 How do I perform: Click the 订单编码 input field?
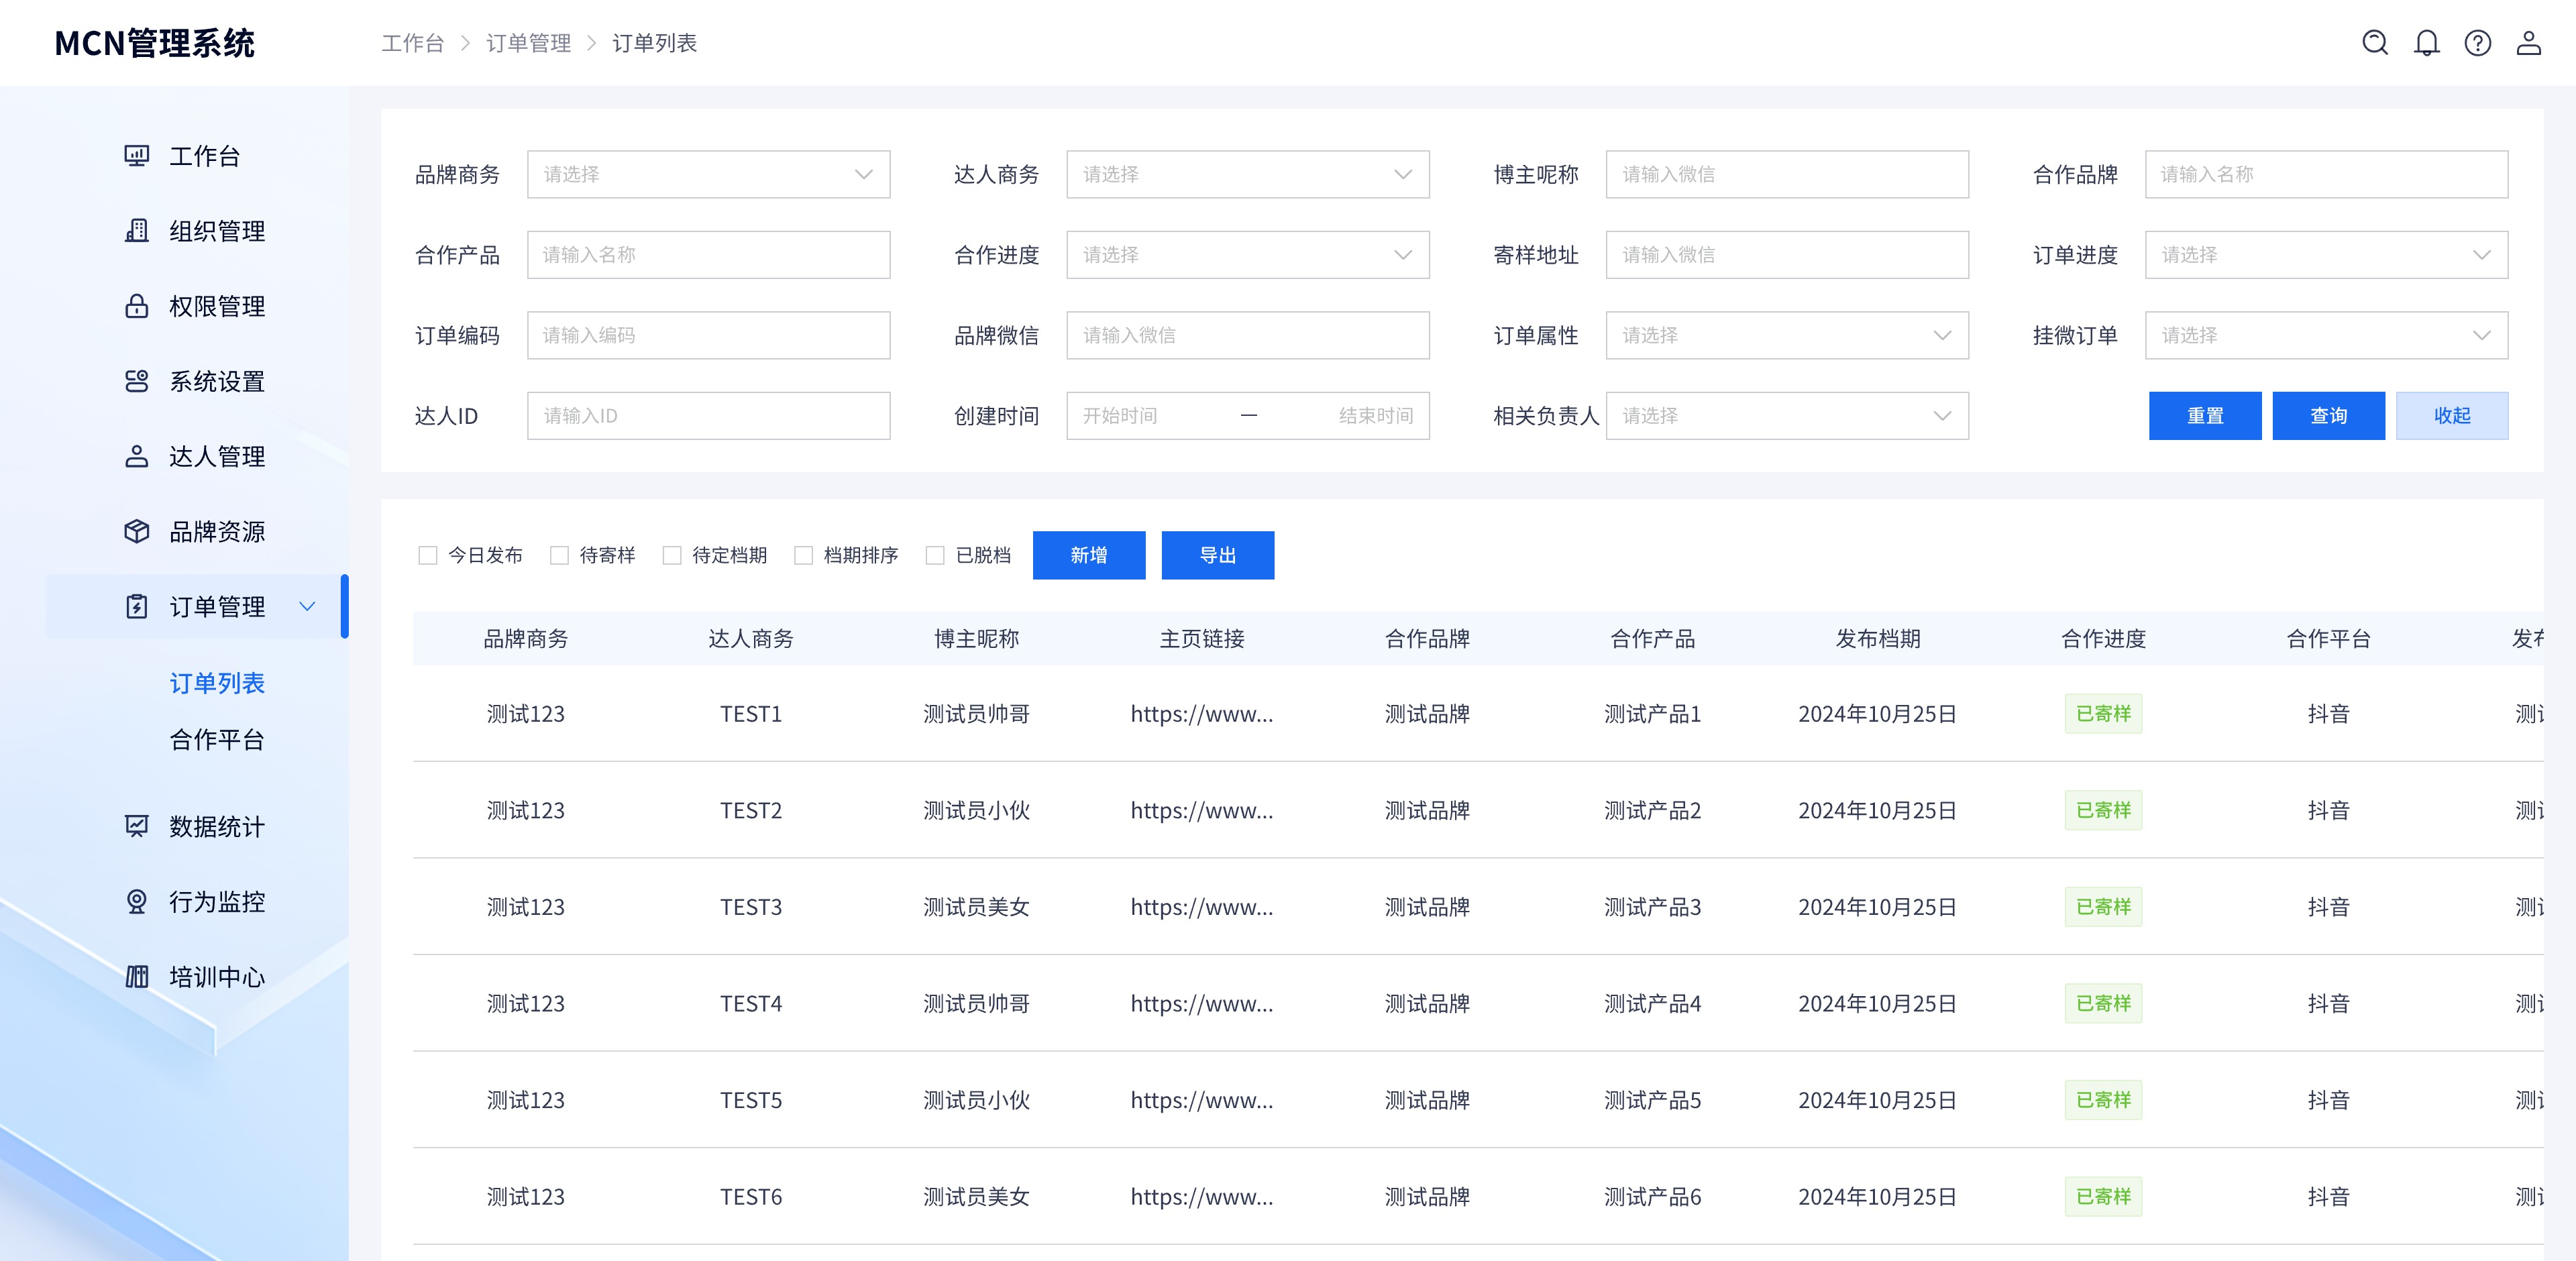coord(708,335)
